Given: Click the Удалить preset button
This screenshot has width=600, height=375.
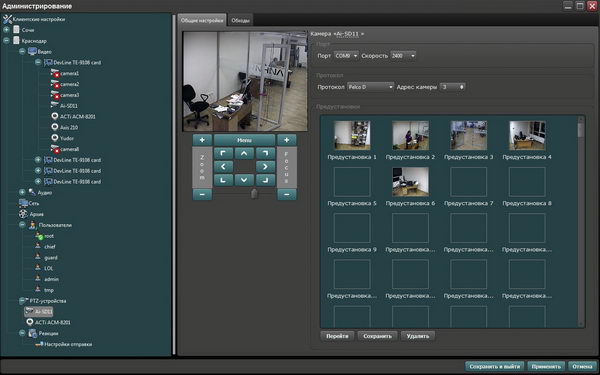Looking at the screenshot, I should 418,336.
